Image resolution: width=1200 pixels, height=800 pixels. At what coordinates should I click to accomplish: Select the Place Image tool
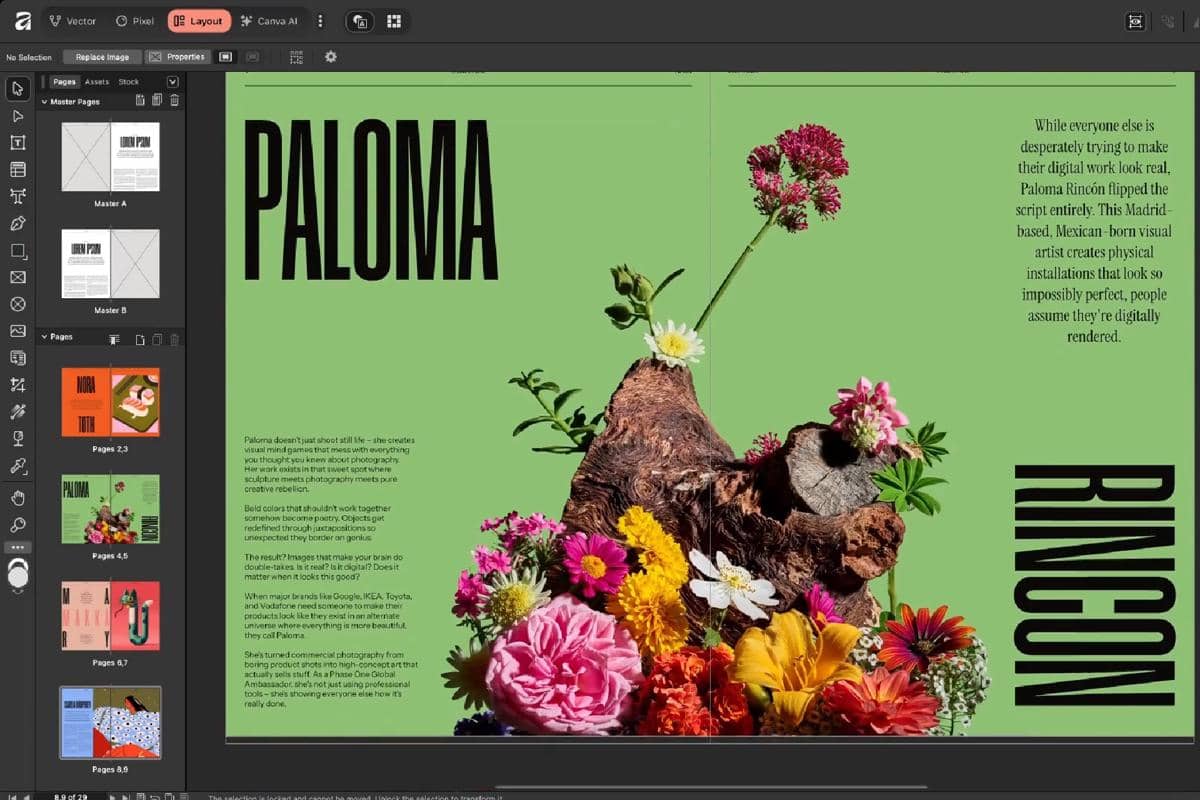point(18,331)
